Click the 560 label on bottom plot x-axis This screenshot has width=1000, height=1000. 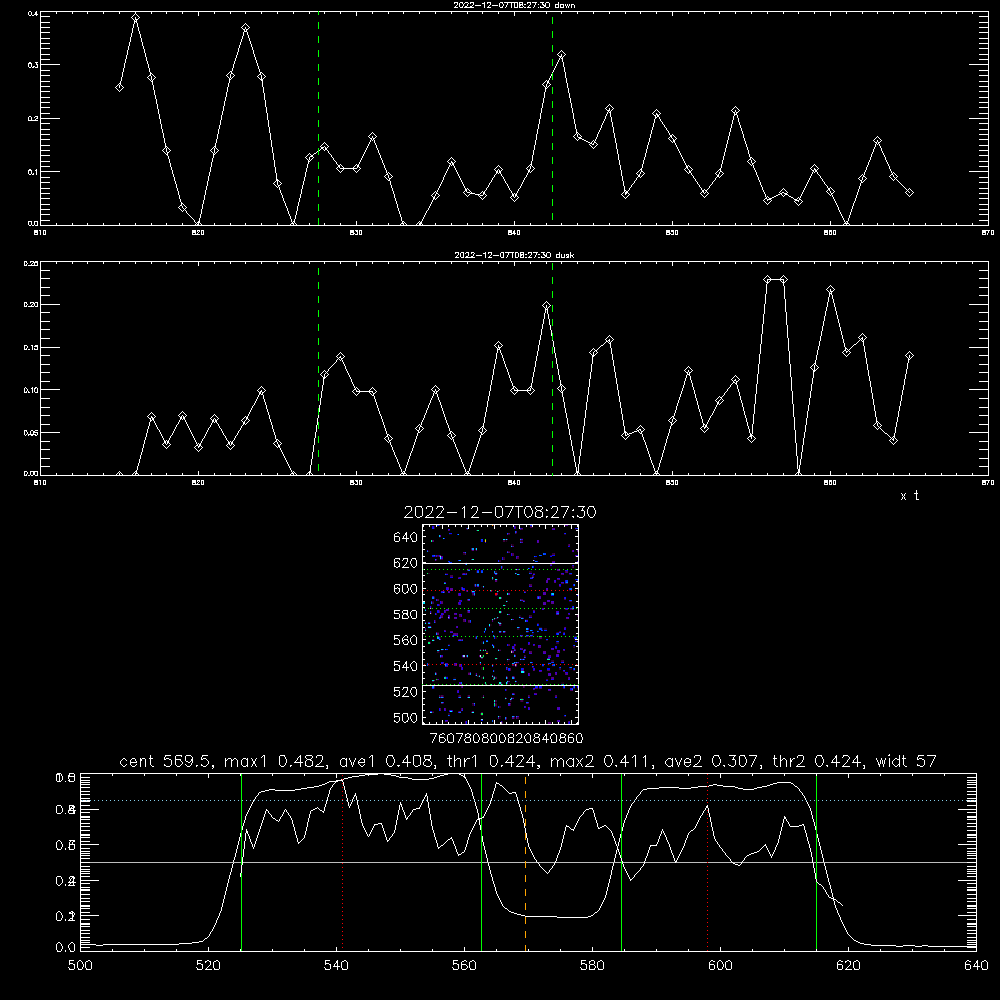[464, 966]
